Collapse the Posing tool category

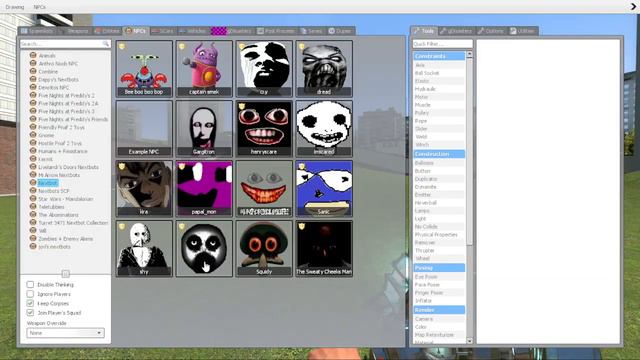(x=439, y=268)
